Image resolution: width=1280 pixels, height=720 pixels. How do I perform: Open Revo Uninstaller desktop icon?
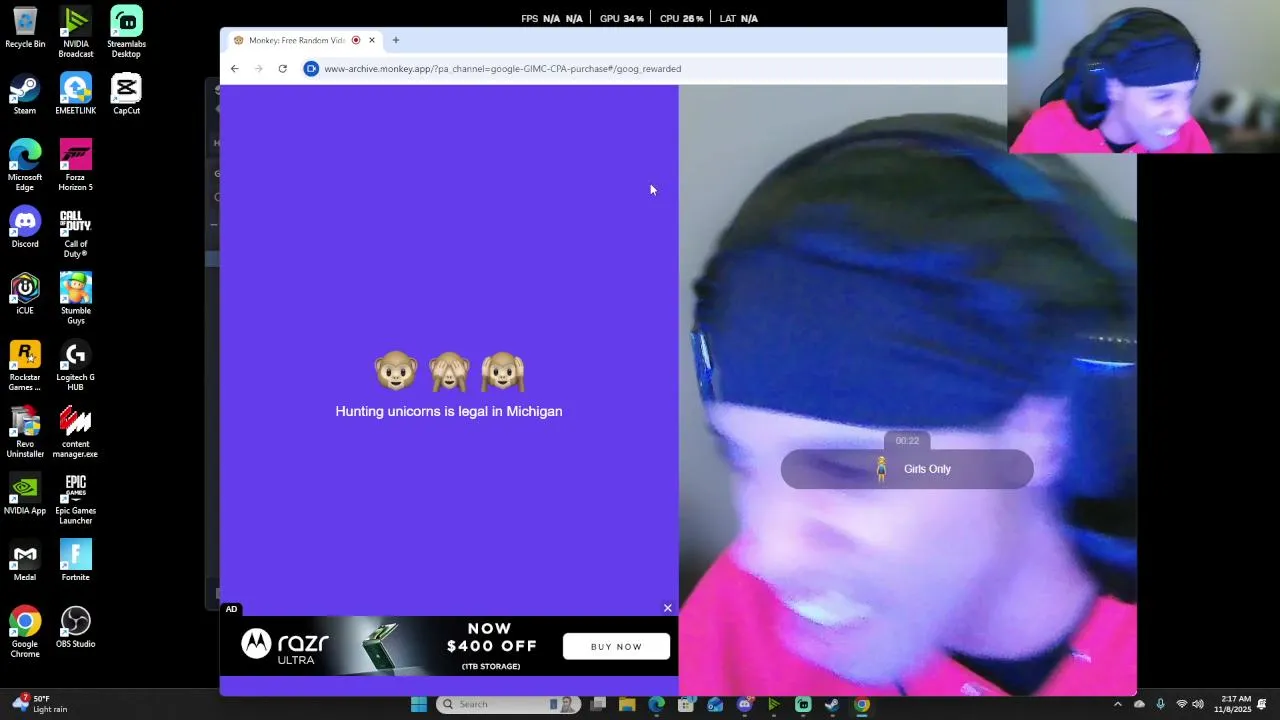[25, 432]
